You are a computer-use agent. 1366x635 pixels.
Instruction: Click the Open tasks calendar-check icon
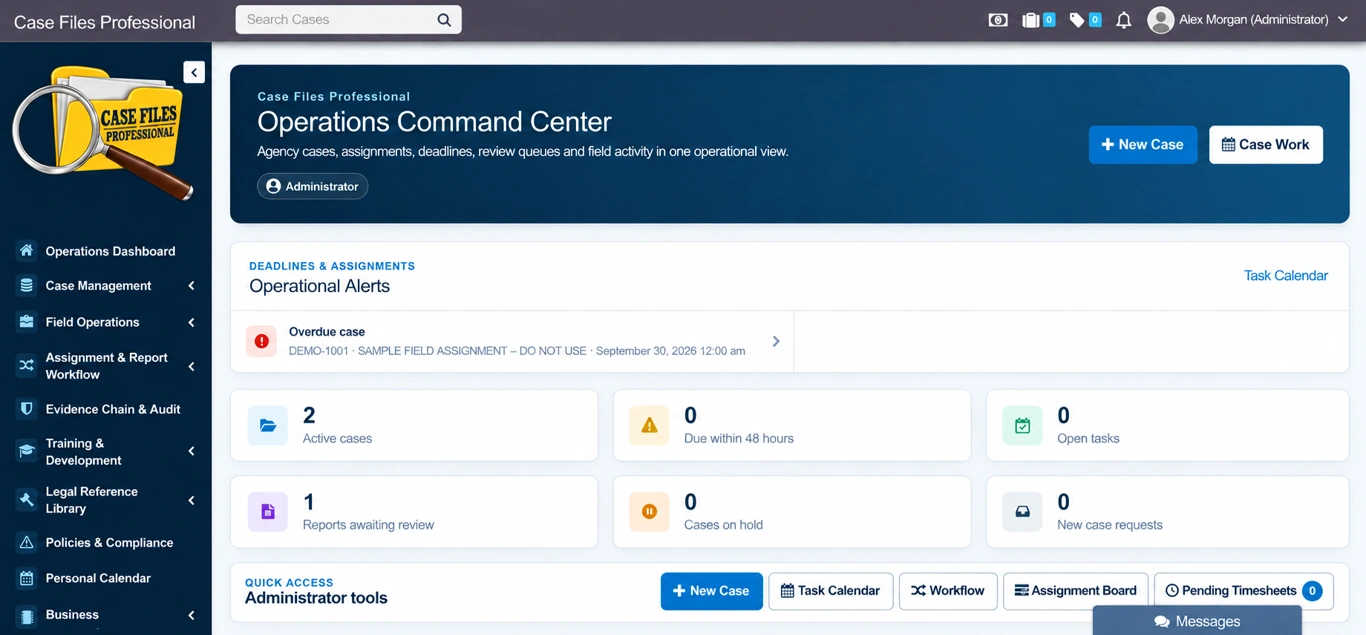coord(1022,426)
